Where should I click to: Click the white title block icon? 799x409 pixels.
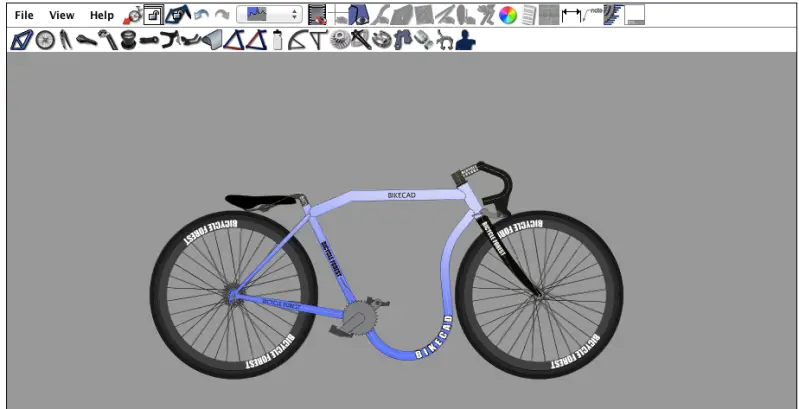pos(634,15)
